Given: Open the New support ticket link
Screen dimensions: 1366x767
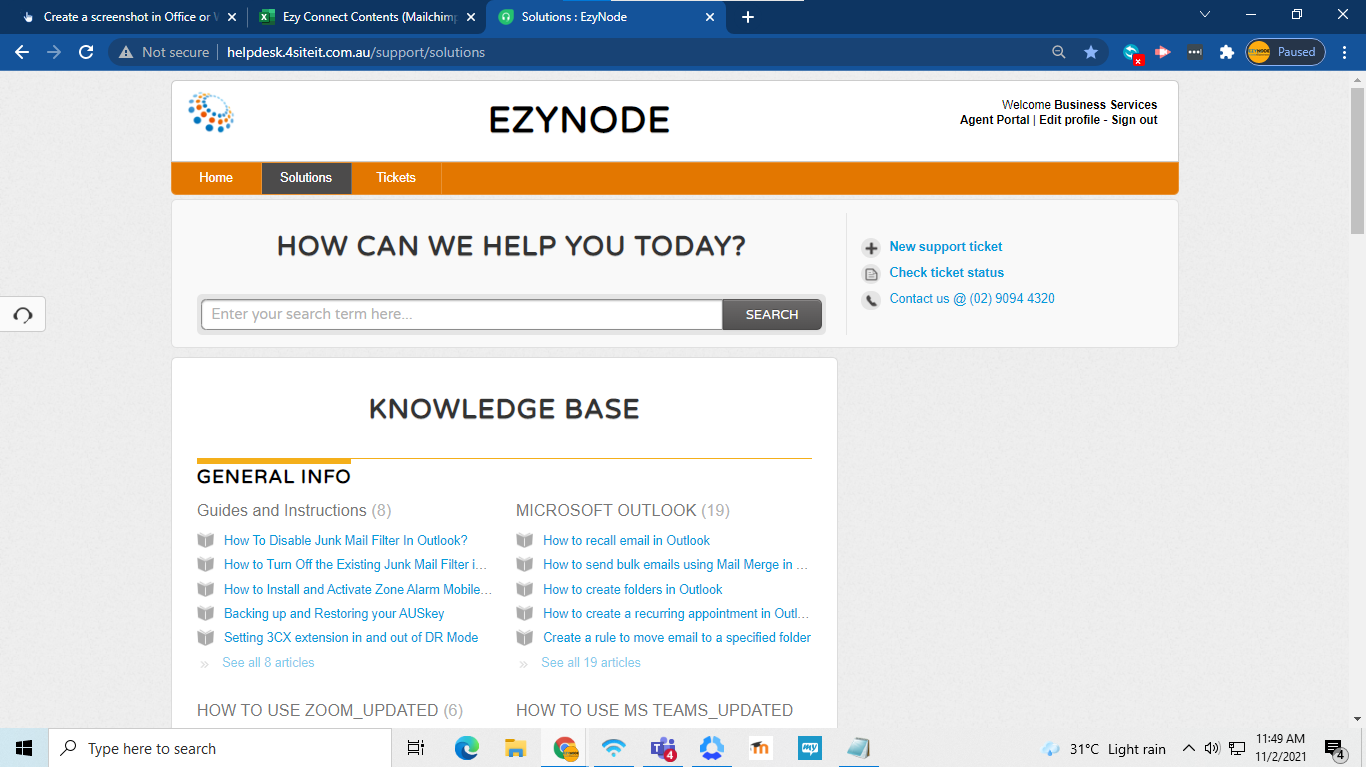Looking at the screenshot, I should point(945,247).
